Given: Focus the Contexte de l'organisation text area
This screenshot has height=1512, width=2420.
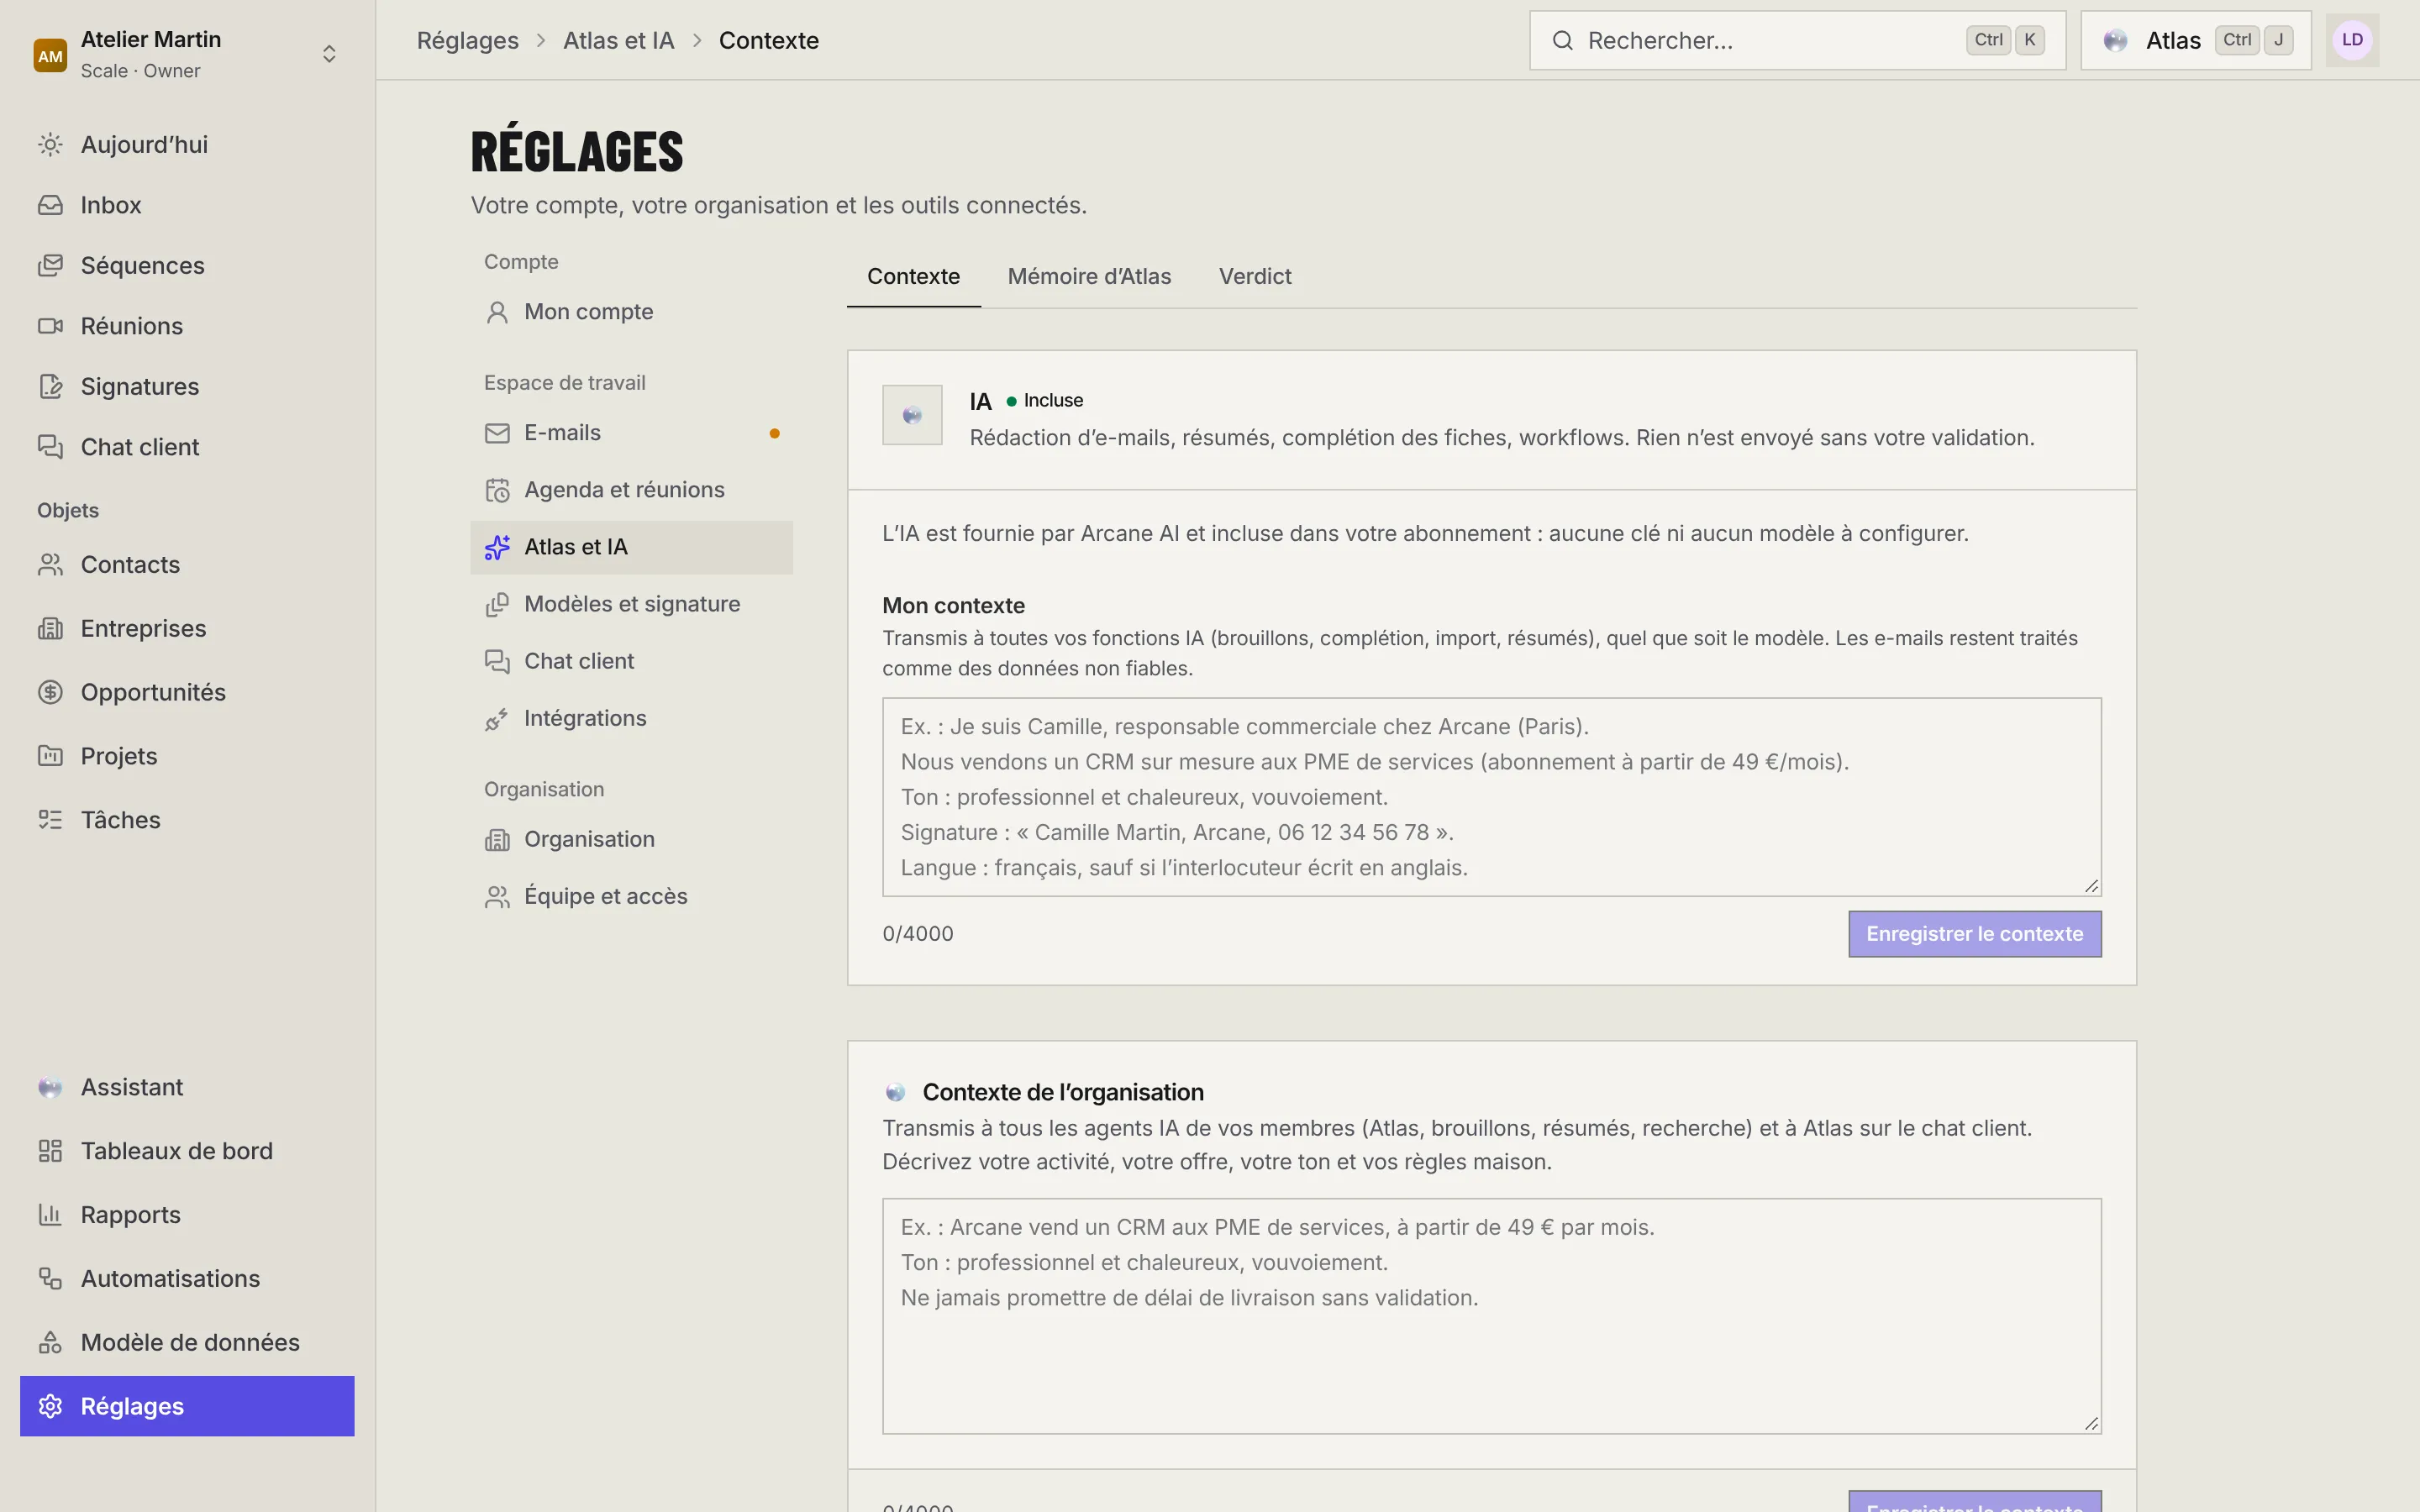Looking at the screenshot, I should [1491, 1316].
